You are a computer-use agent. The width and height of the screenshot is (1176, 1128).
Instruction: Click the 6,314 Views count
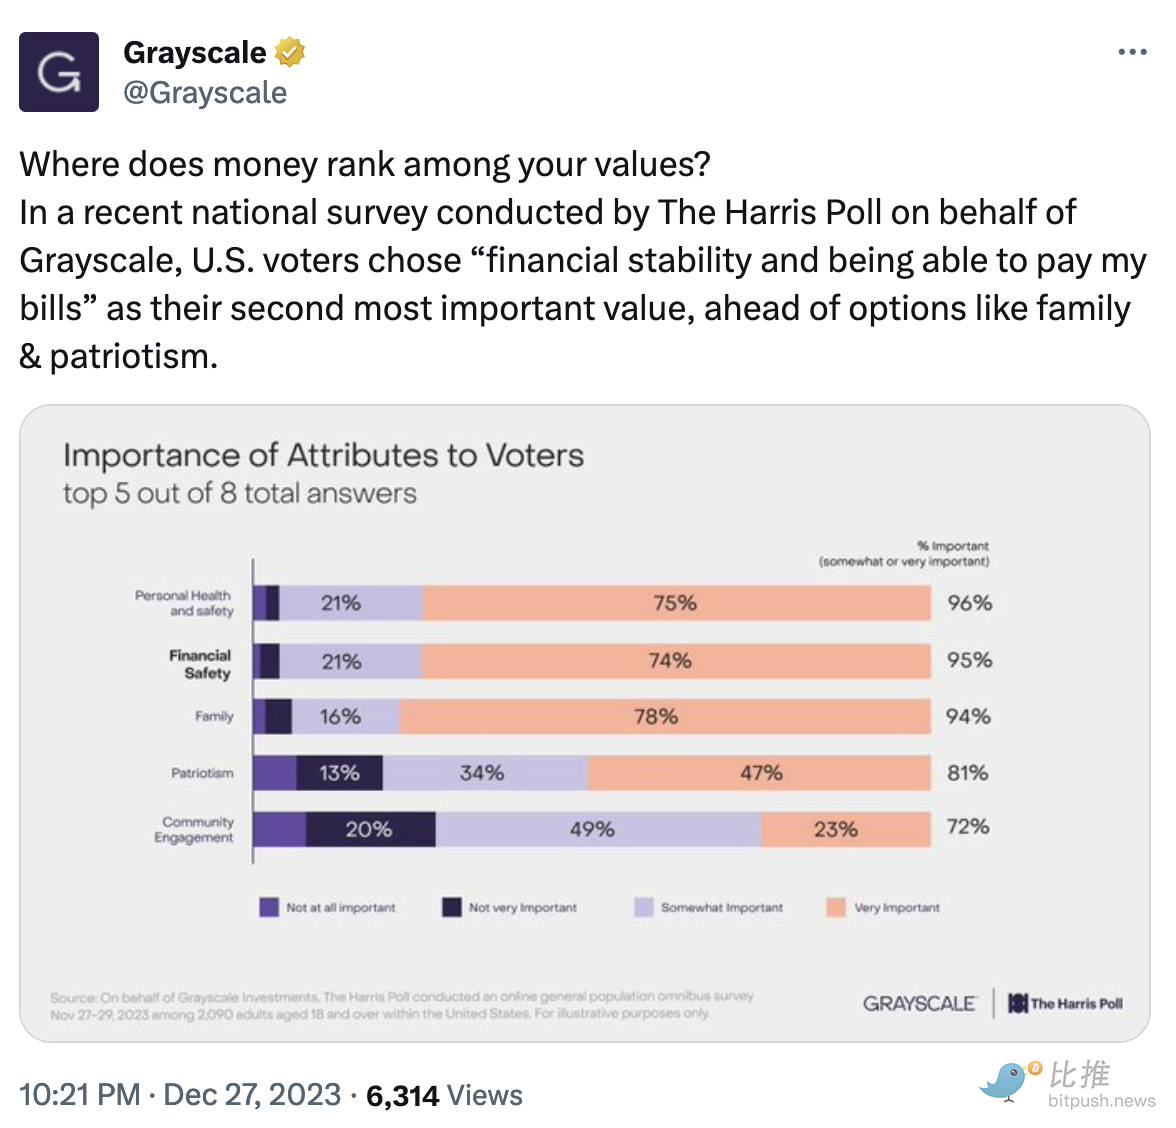444,1096
